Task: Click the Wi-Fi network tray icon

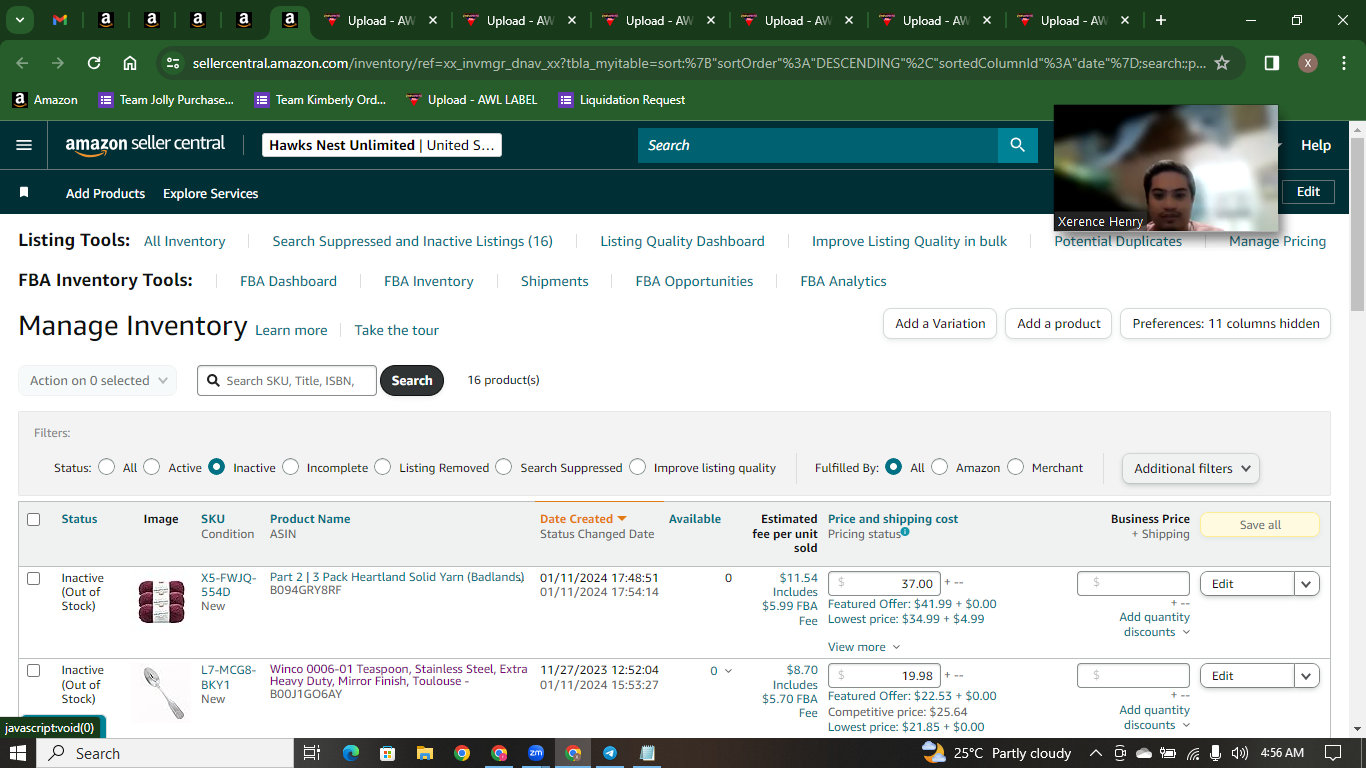Action: (x=1192, y=753)
